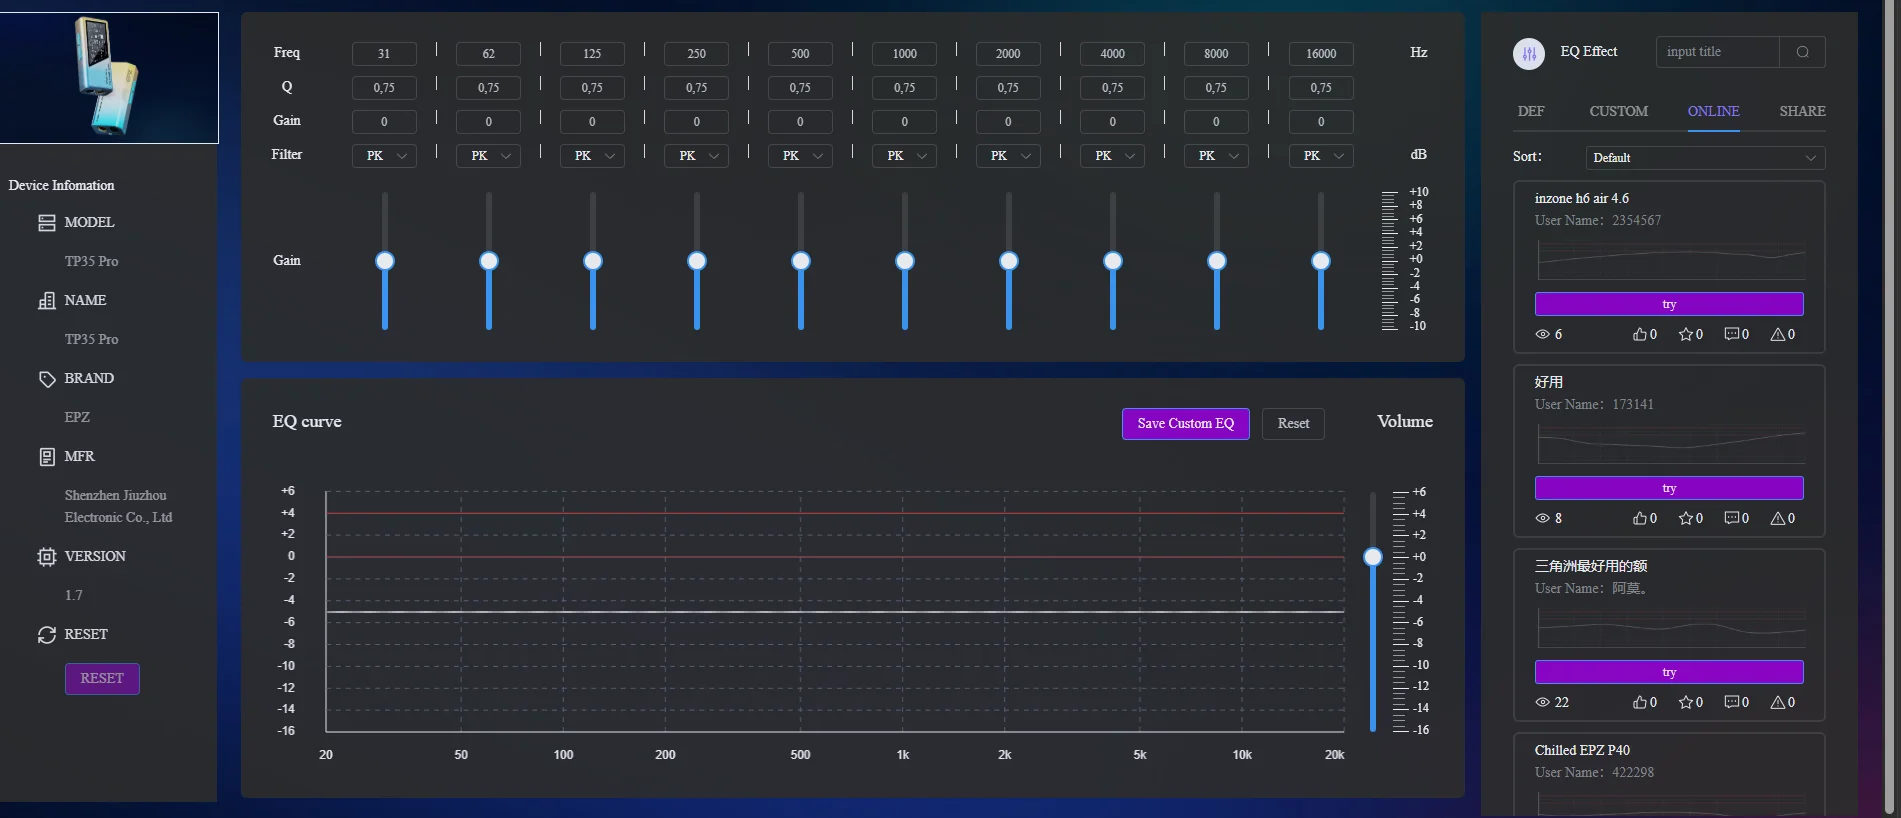Image resolution: width=1901 pixels, height=818 pixels.
Task: Try the 好用 preset
Action: (1669, 488)
